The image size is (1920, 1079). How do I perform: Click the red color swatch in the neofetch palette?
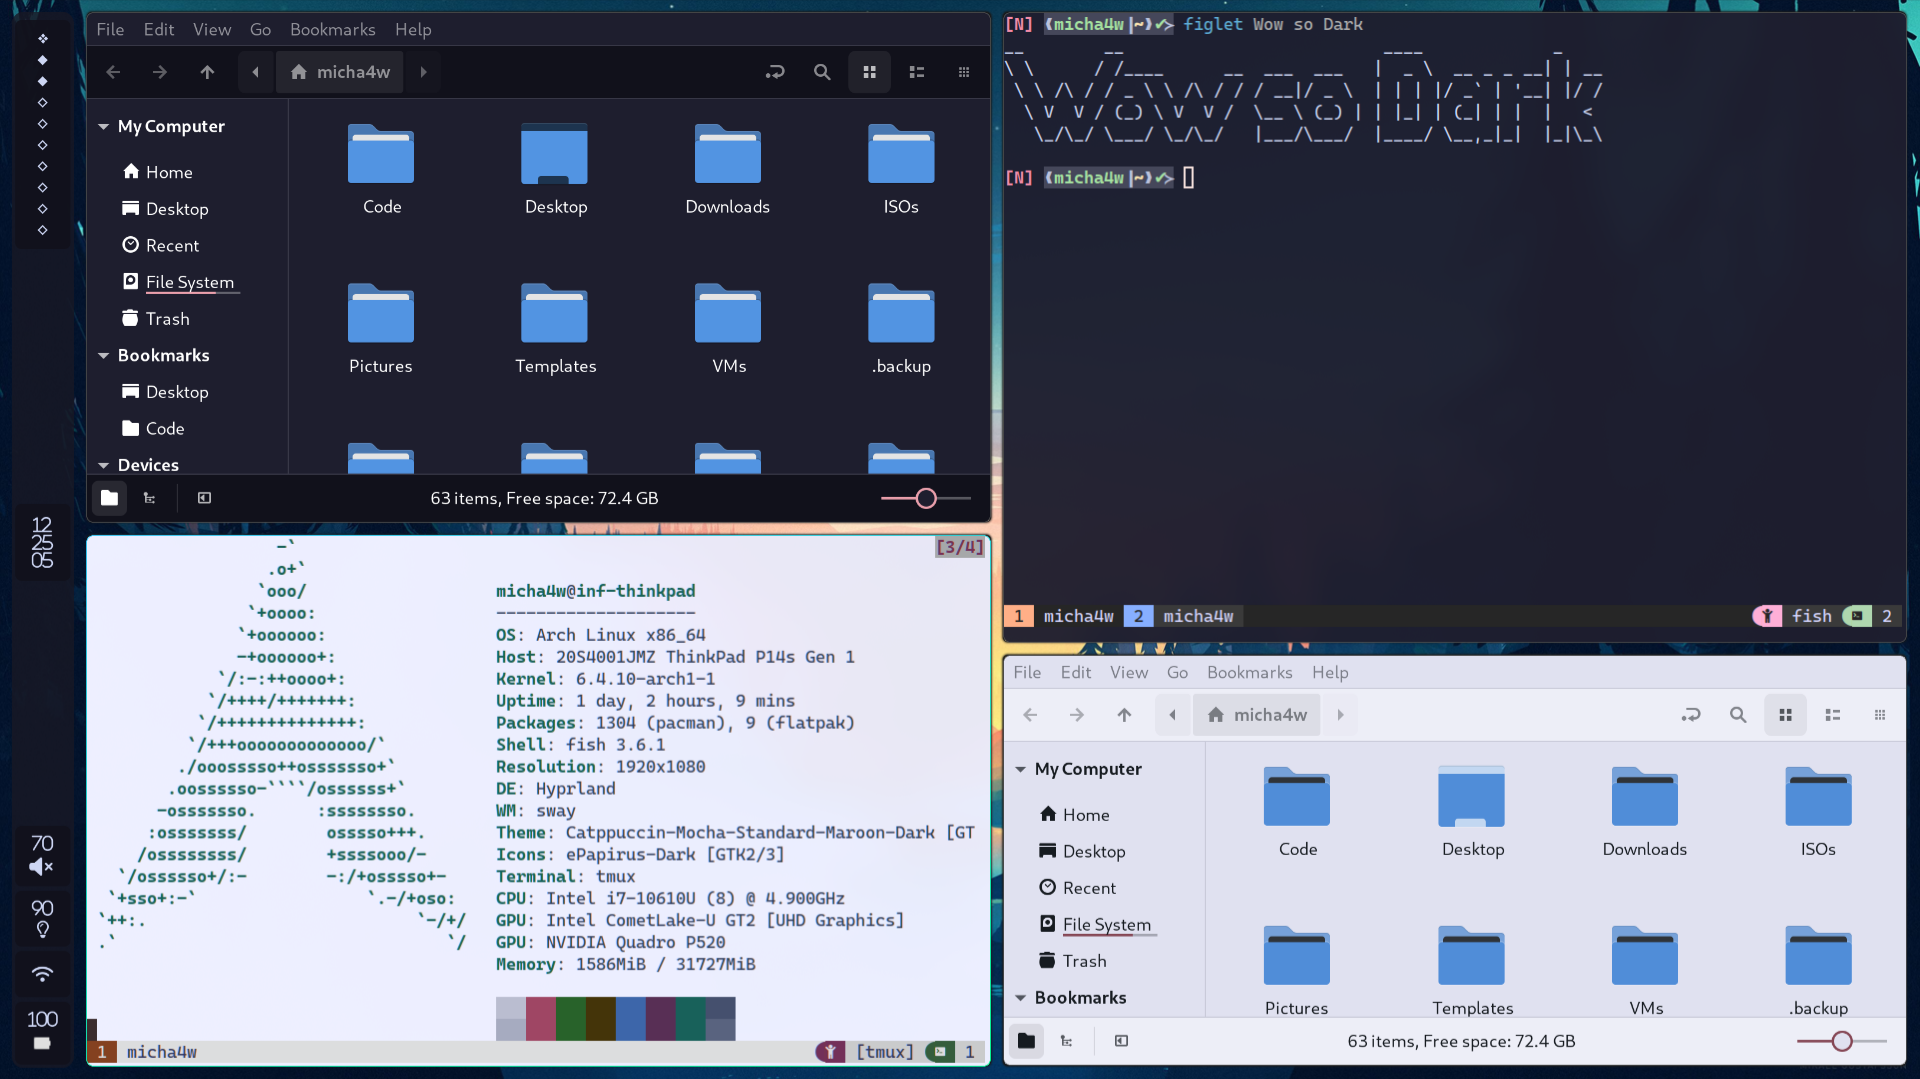[540, 1018]
